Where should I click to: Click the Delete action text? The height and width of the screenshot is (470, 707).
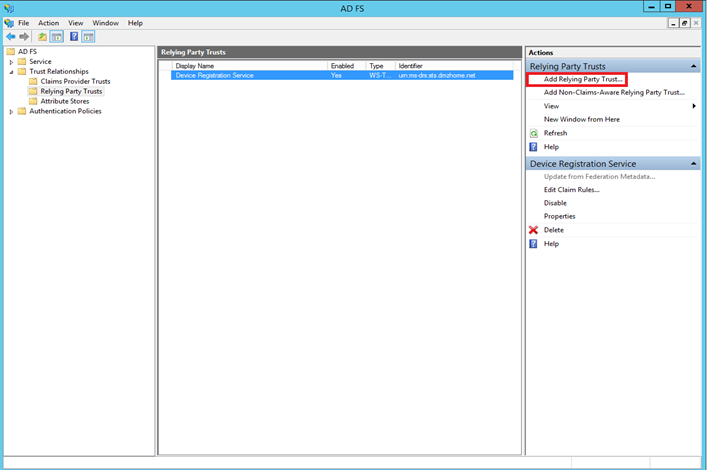pos(554,230)
